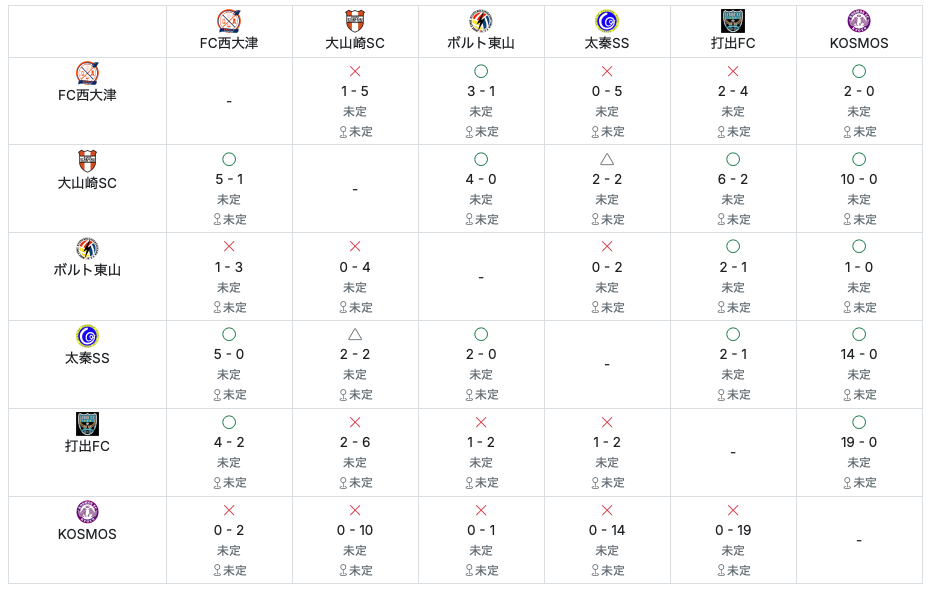The width and height of the screenshot is (931, 589).
Task: Click the 太秦SS swirl logo in the column header
Action: point(607,22)
